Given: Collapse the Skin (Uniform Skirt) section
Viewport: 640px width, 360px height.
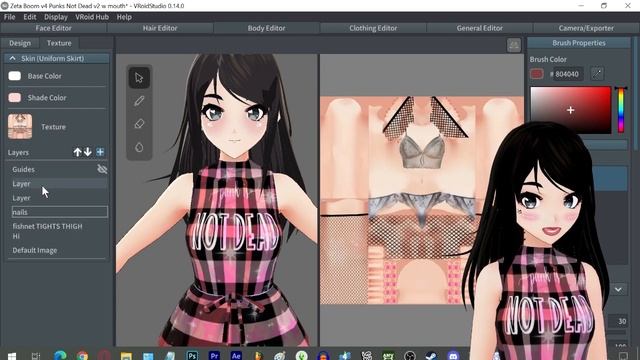Looking at the screenshot, I should click(13, 58).
